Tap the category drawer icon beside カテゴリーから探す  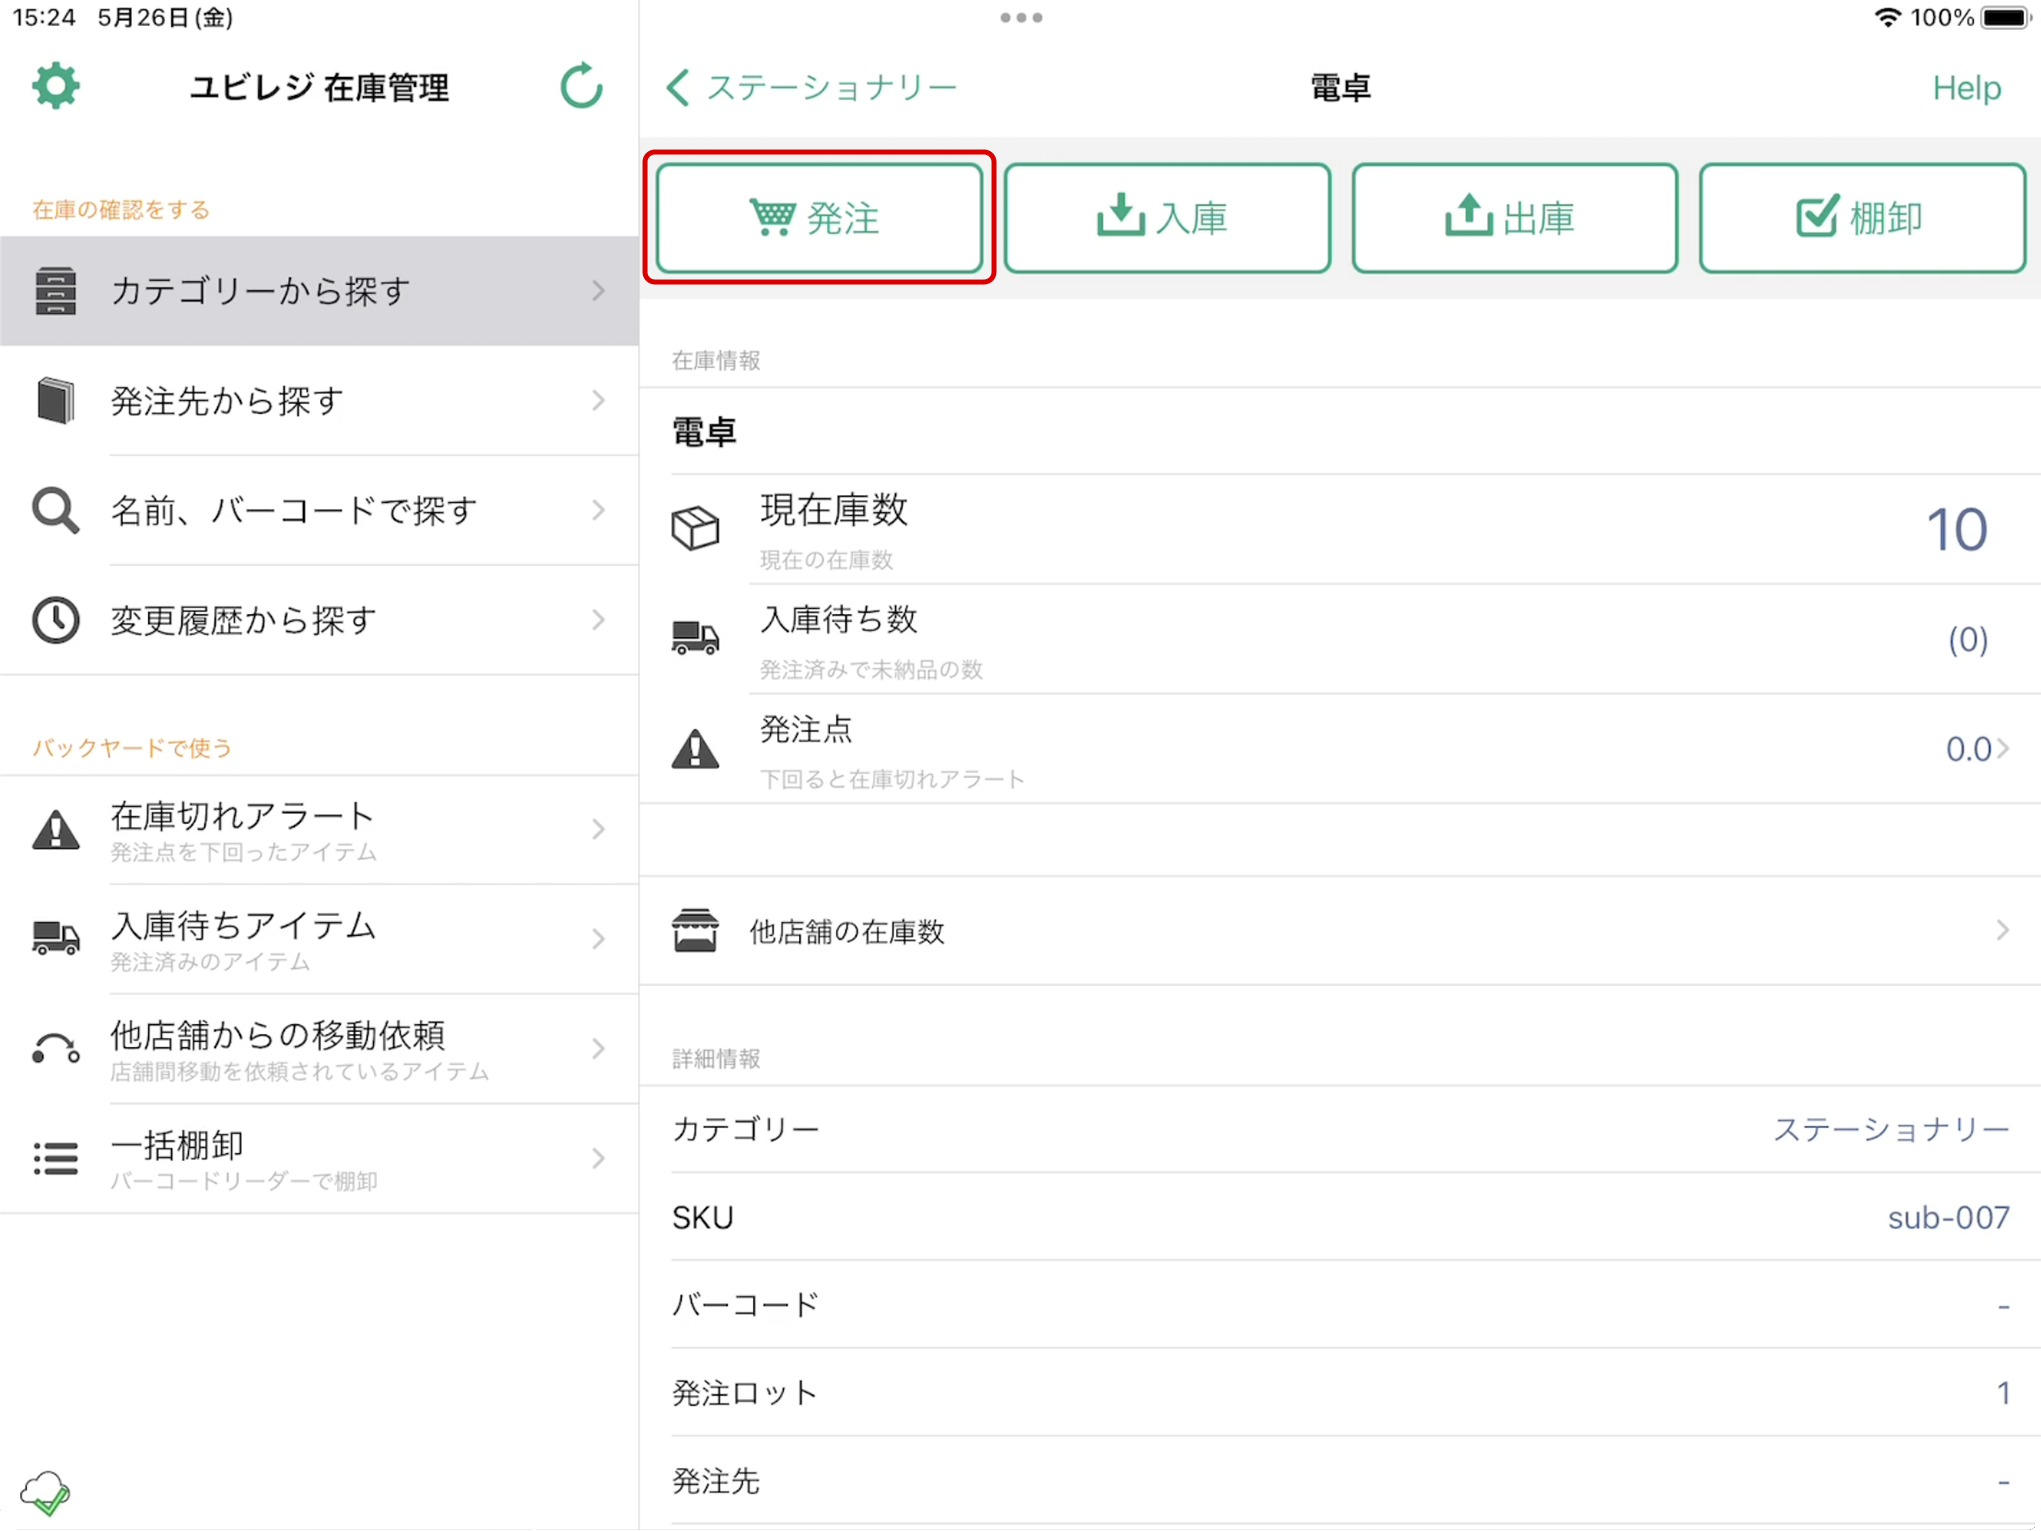pyautogui.click(x=56, y=291)
